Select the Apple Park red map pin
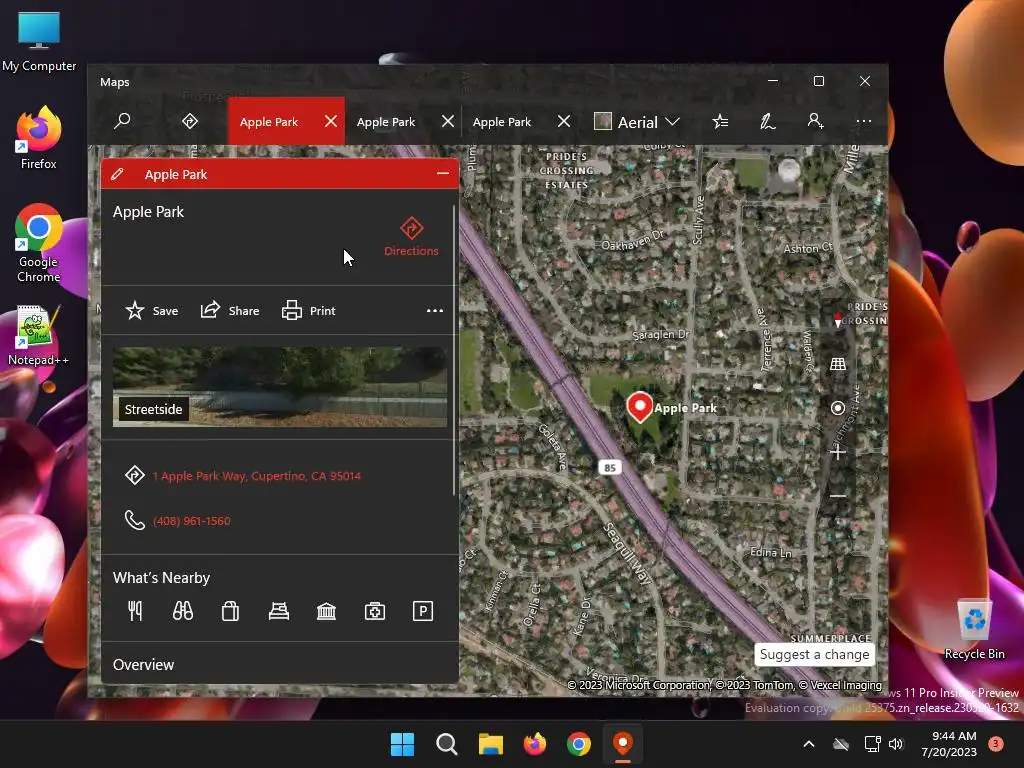The height and width of the screenshot is (768, 1024). 640,406
